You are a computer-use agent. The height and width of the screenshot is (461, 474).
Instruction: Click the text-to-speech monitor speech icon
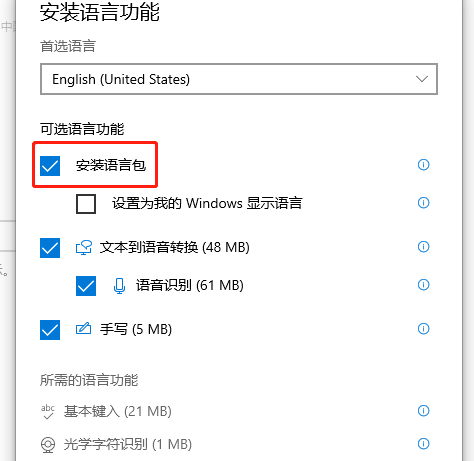(x=84, y=248)
